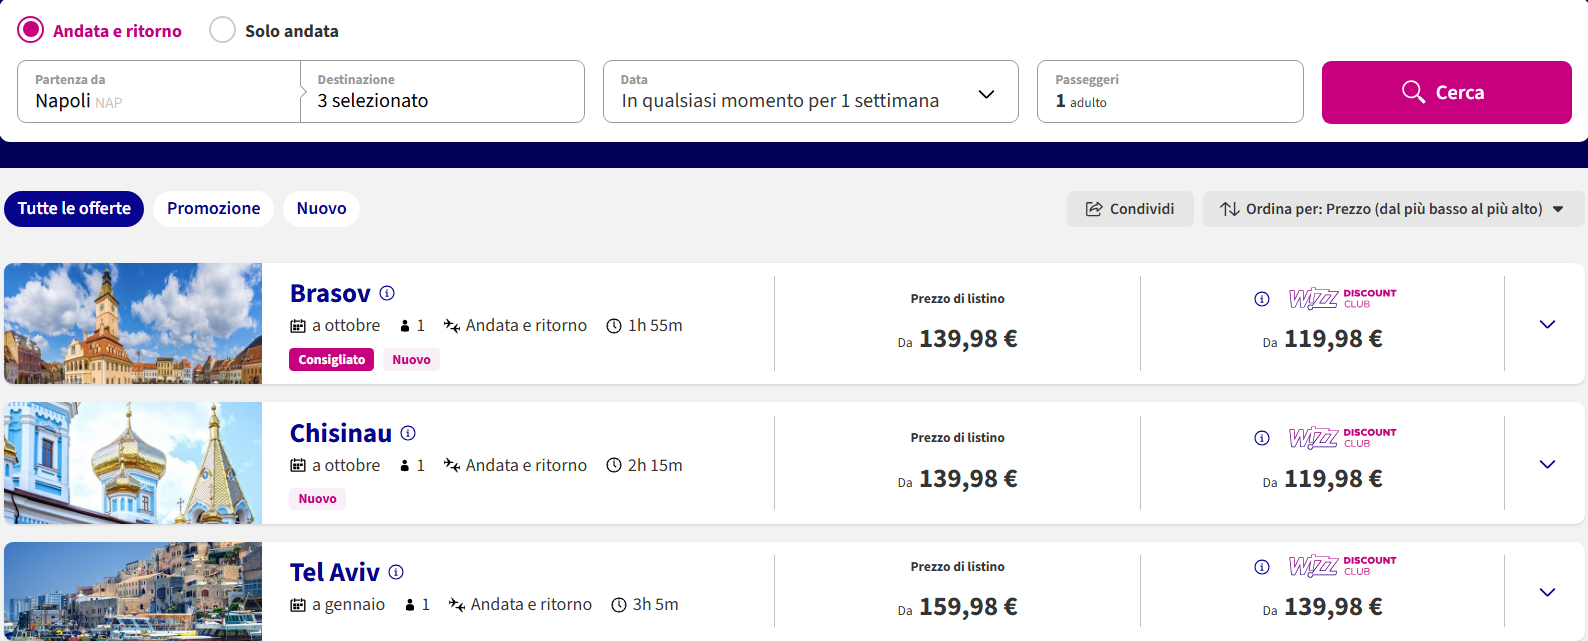Open the Brasov destination title

pyautogui.click(x=330, y=294)
